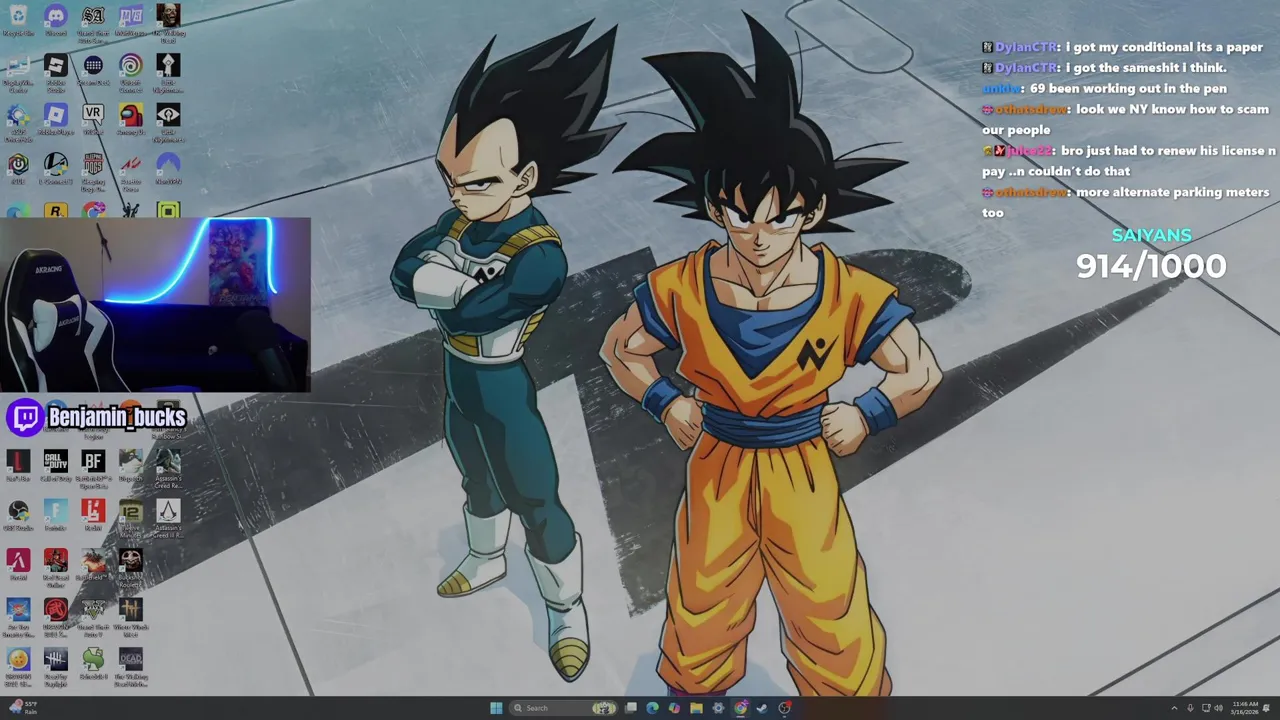Launch the Roblox Player shortcut
Image resolution: width=1280 pixels, height=720 pixels.
point(56,119)
